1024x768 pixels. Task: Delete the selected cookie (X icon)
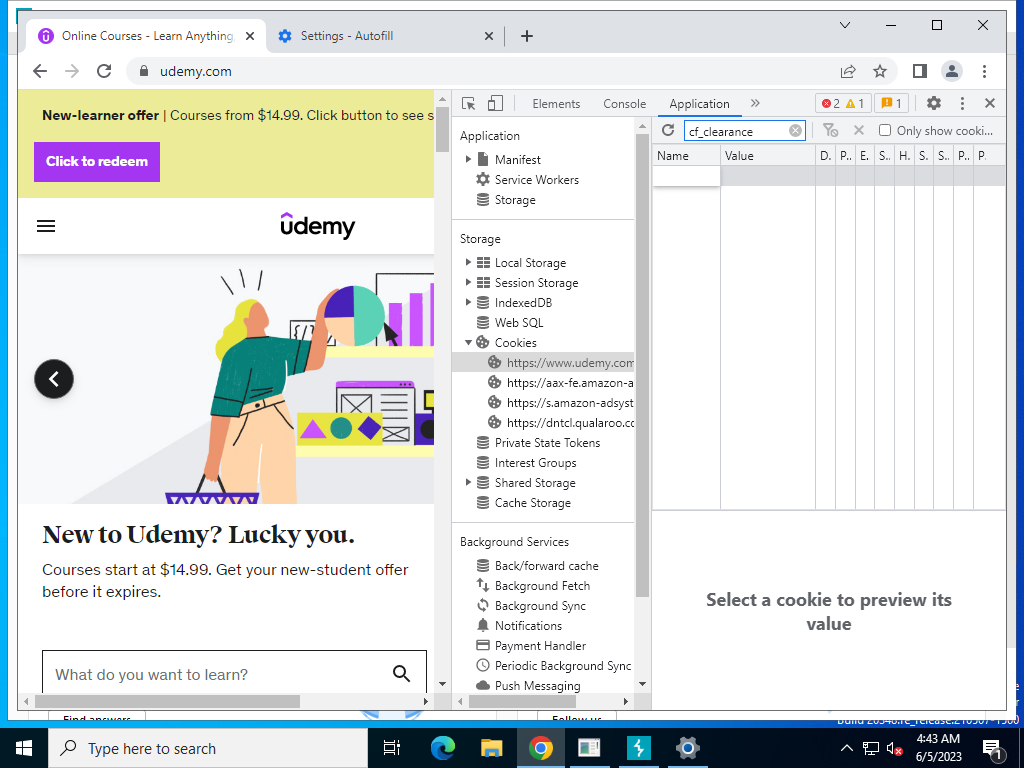point(859,131)
